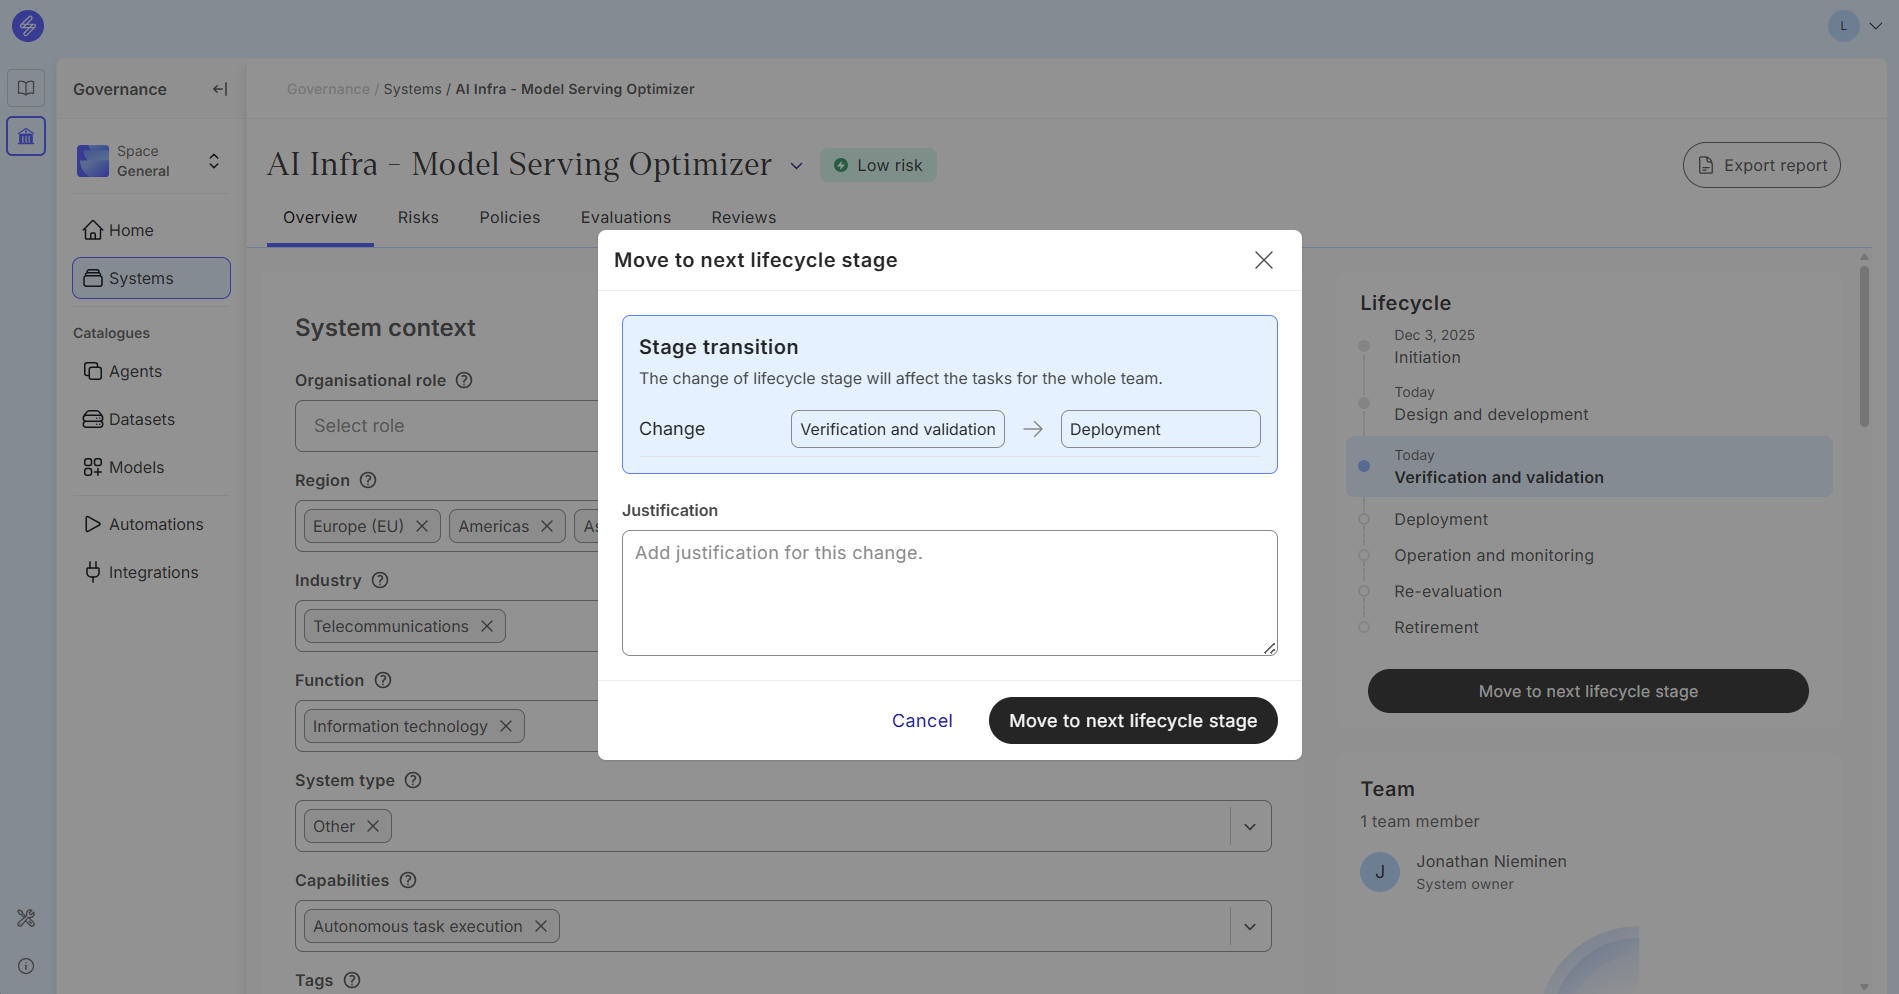The width and height of the screenshot is (1899, 994).
Task: Click the info icon at bottom left
Action: (26, 966)
